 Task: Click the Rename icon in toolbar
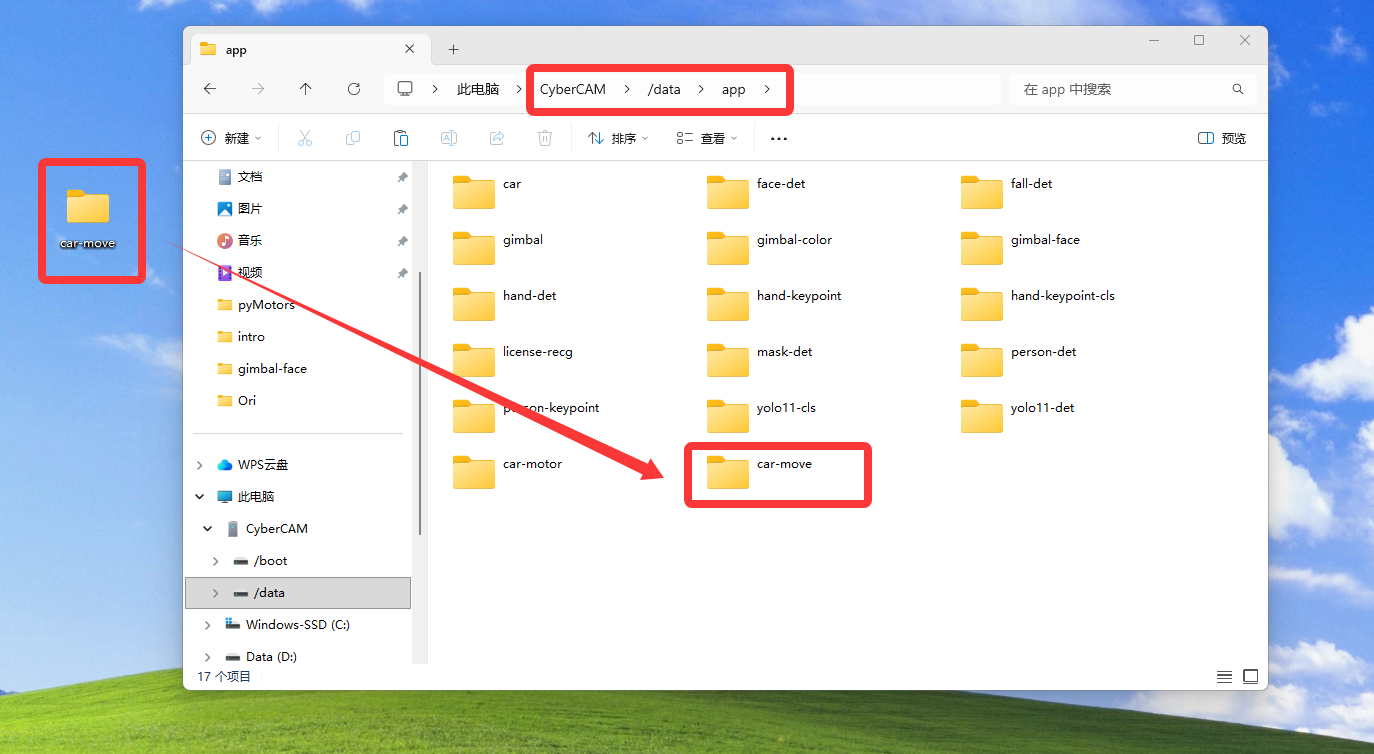449,138
